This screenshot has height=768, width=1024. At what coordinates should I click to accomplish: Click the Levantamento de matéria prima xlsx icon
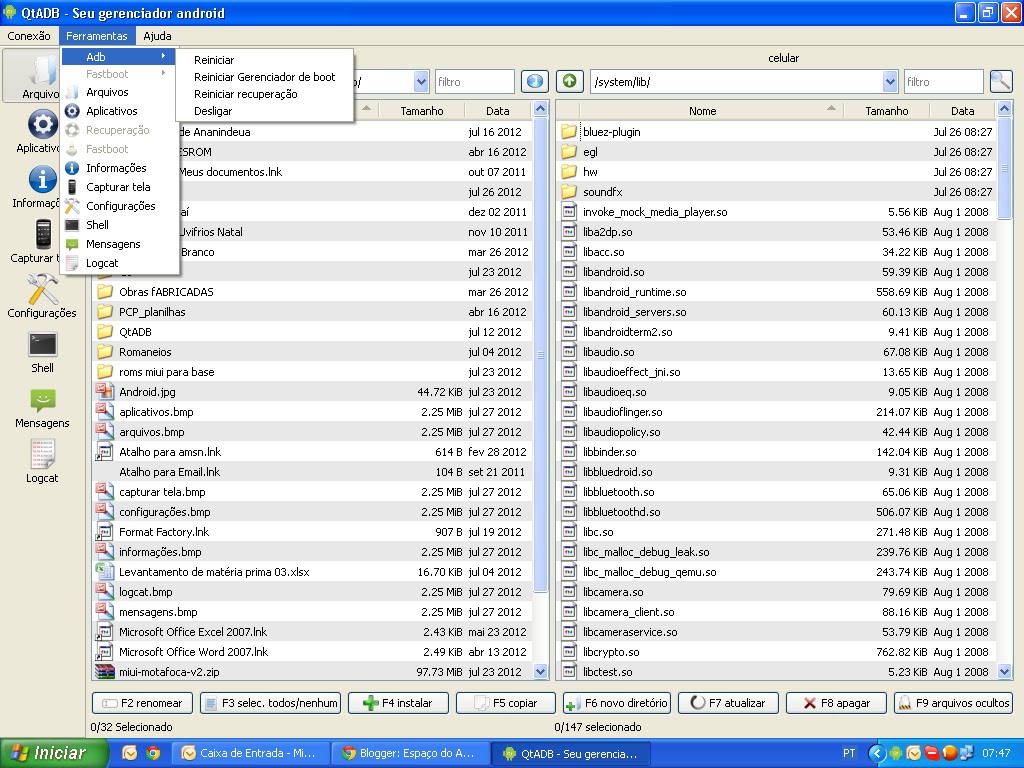[104, 571]
